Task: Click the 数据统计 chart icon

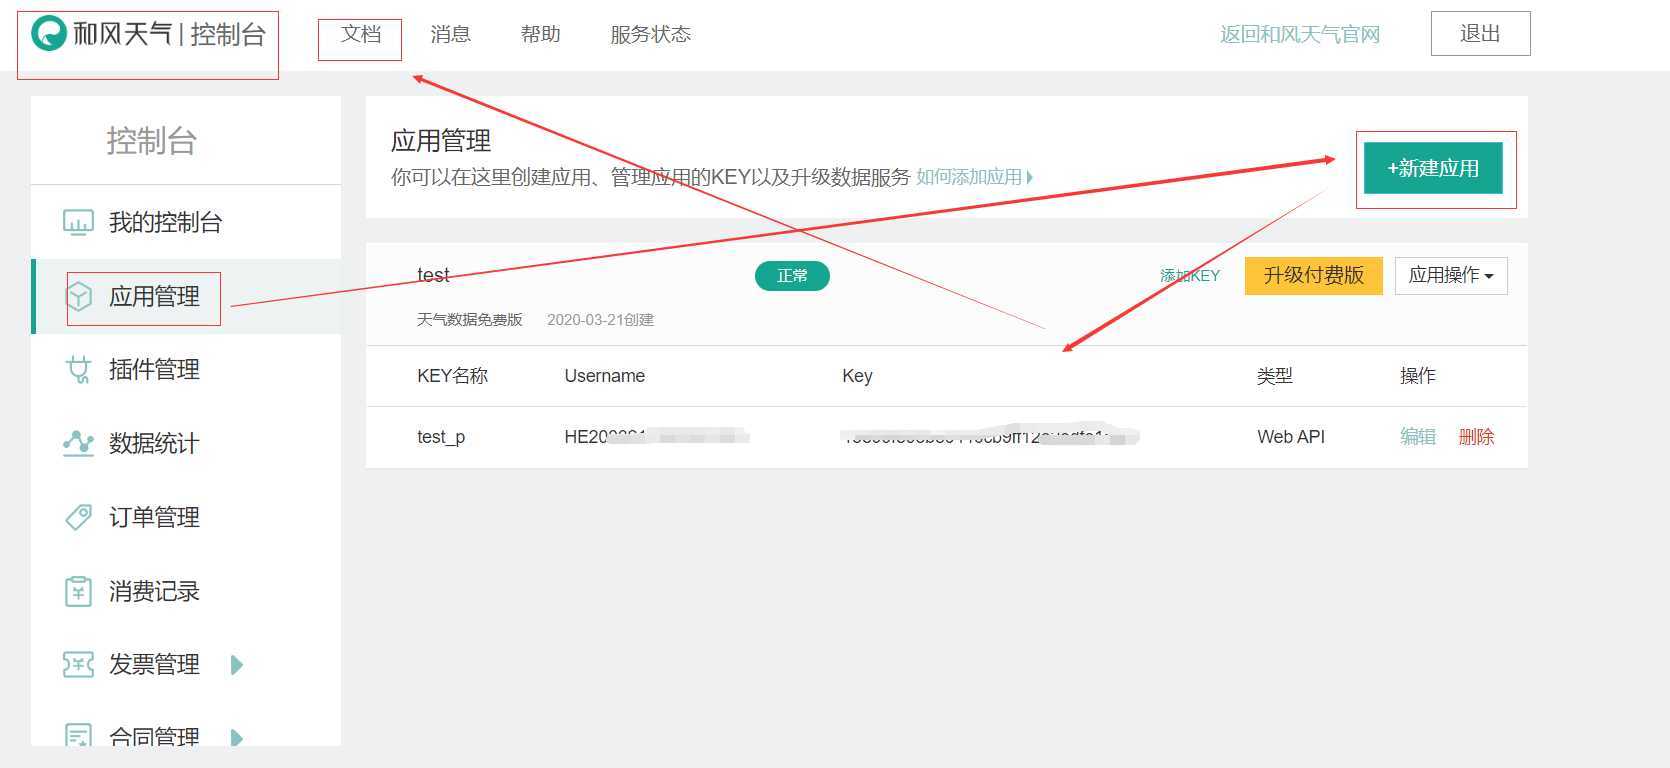Action: [x=78, y=443]
